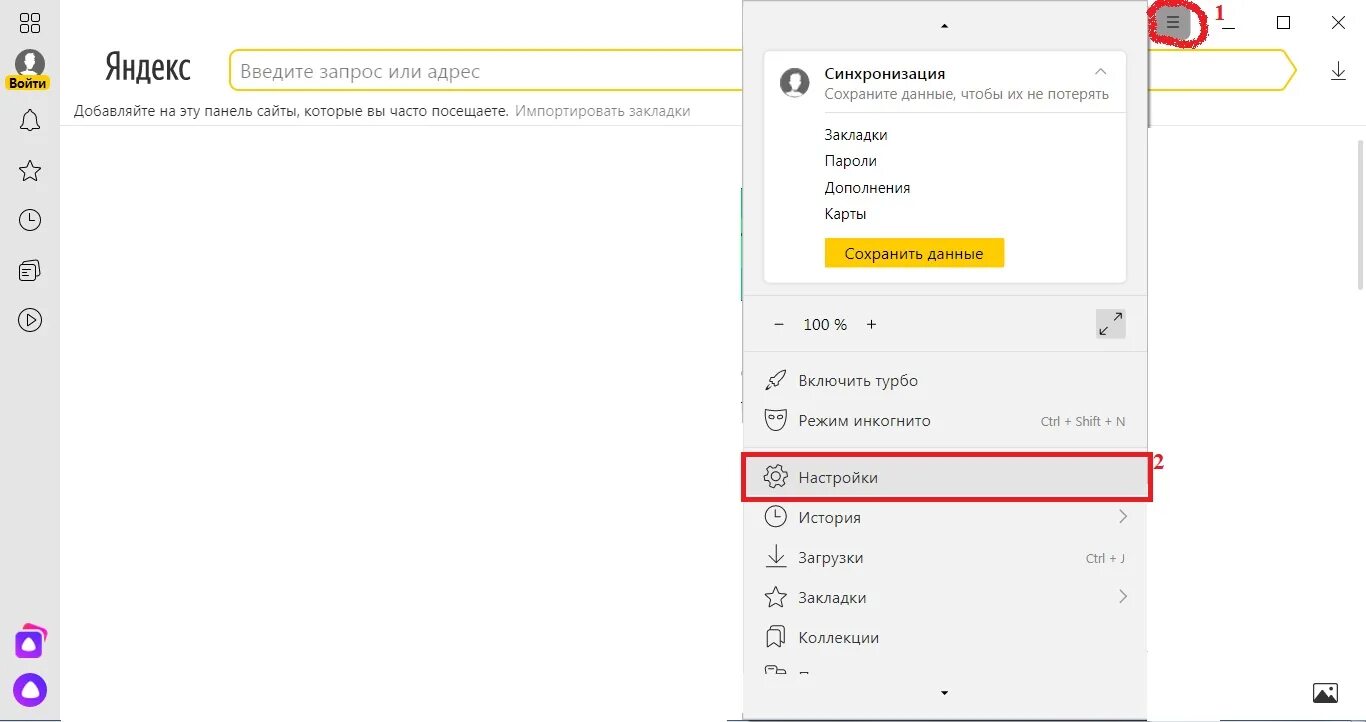Screen dimensions: 1366x722
Task: Click the video play icon in sidebar
Action: (x=30, y=320)
